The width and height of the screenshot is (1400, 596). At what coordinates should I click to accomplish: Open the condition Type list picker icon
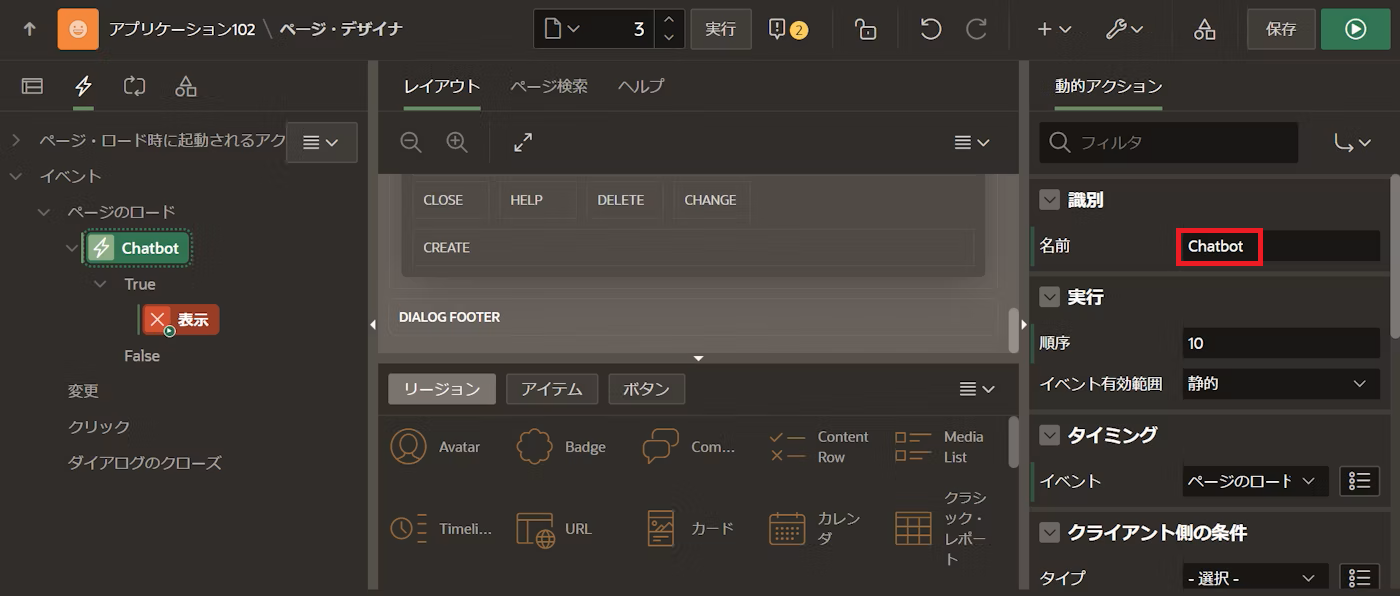[x=1358, y=578]
